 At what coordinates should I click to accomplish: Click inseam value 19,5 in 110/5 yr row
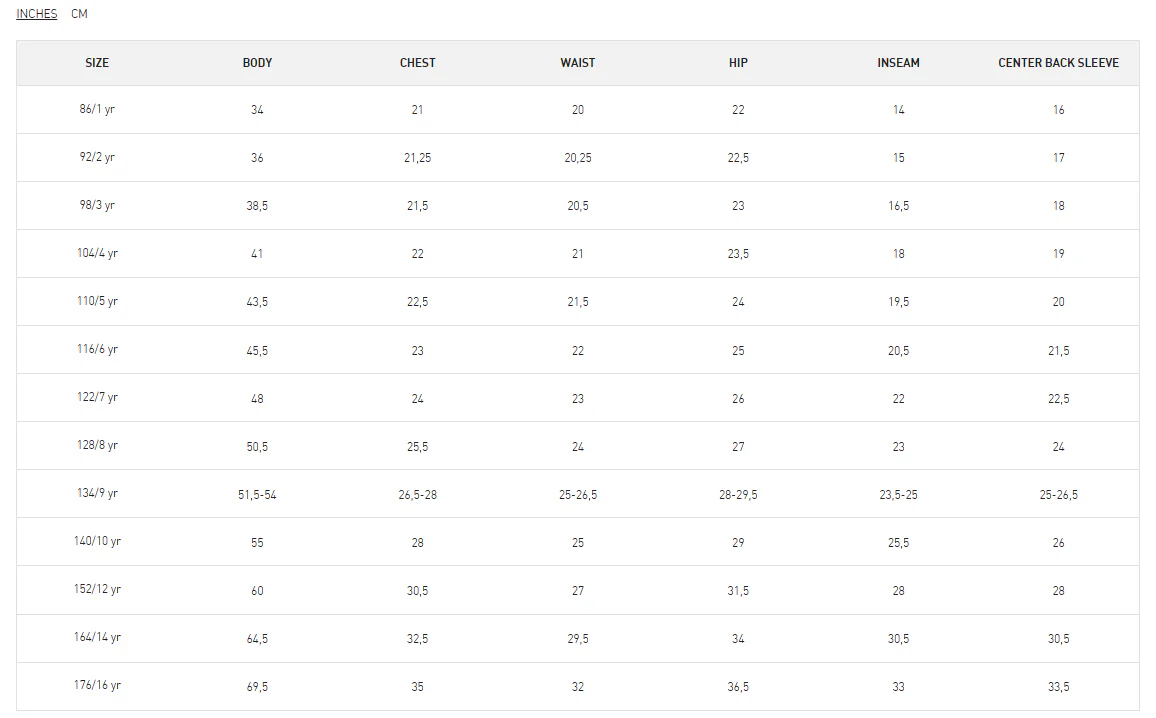coord(898,302)
